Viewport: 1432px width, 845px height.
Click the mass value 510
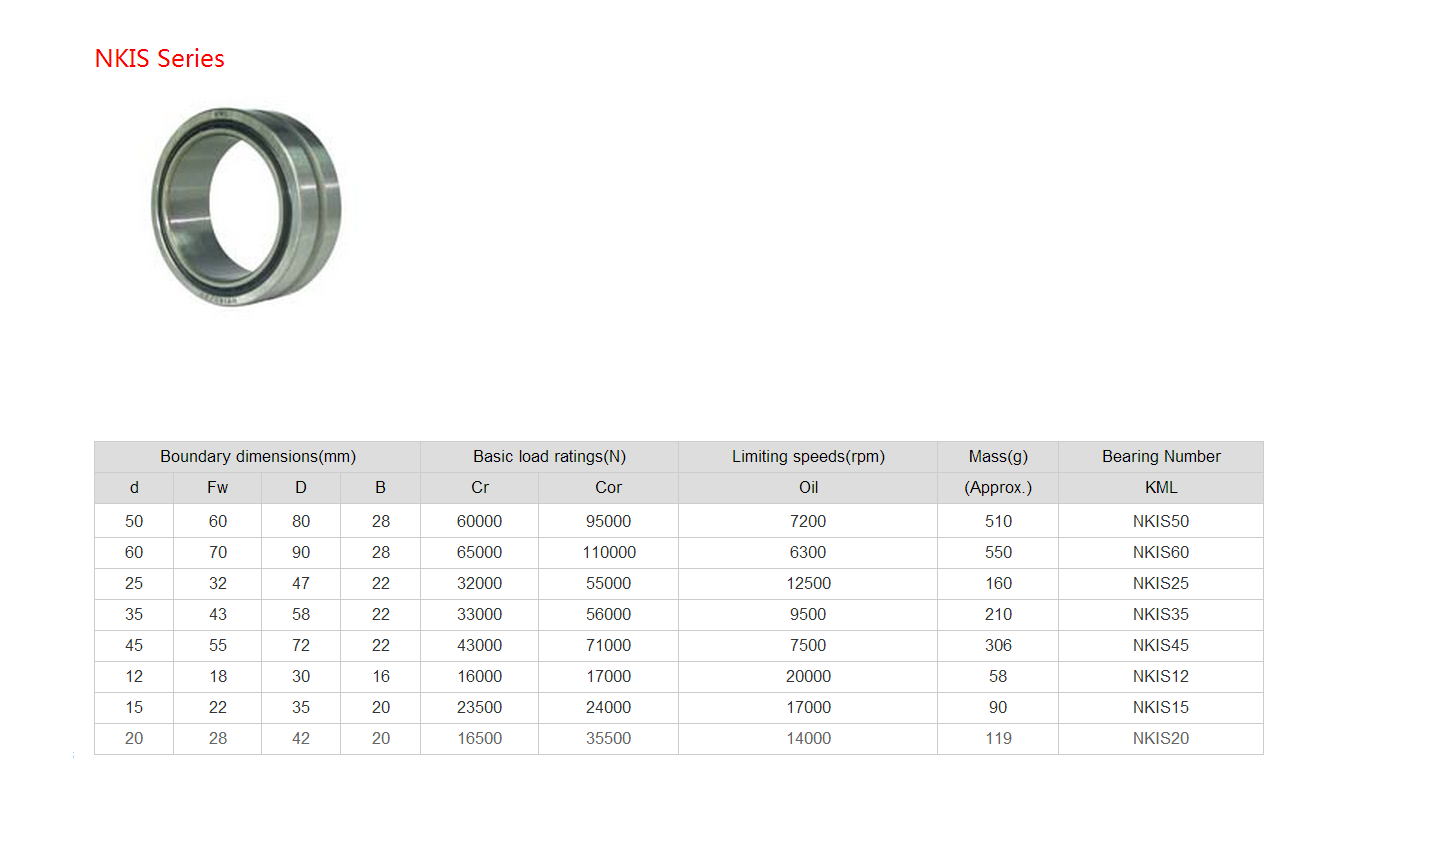998,522
